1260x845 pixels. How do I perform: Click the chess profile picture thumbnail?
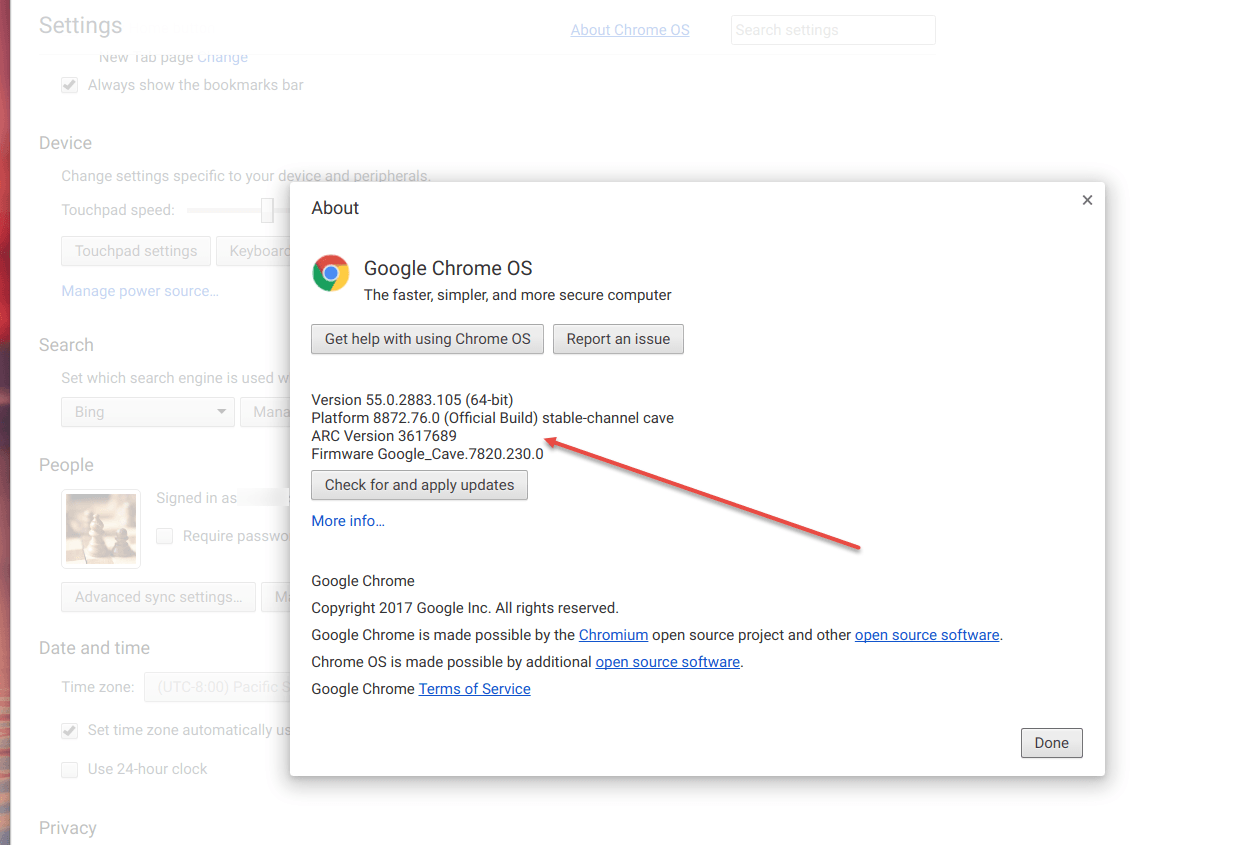(x=101, y=529)
